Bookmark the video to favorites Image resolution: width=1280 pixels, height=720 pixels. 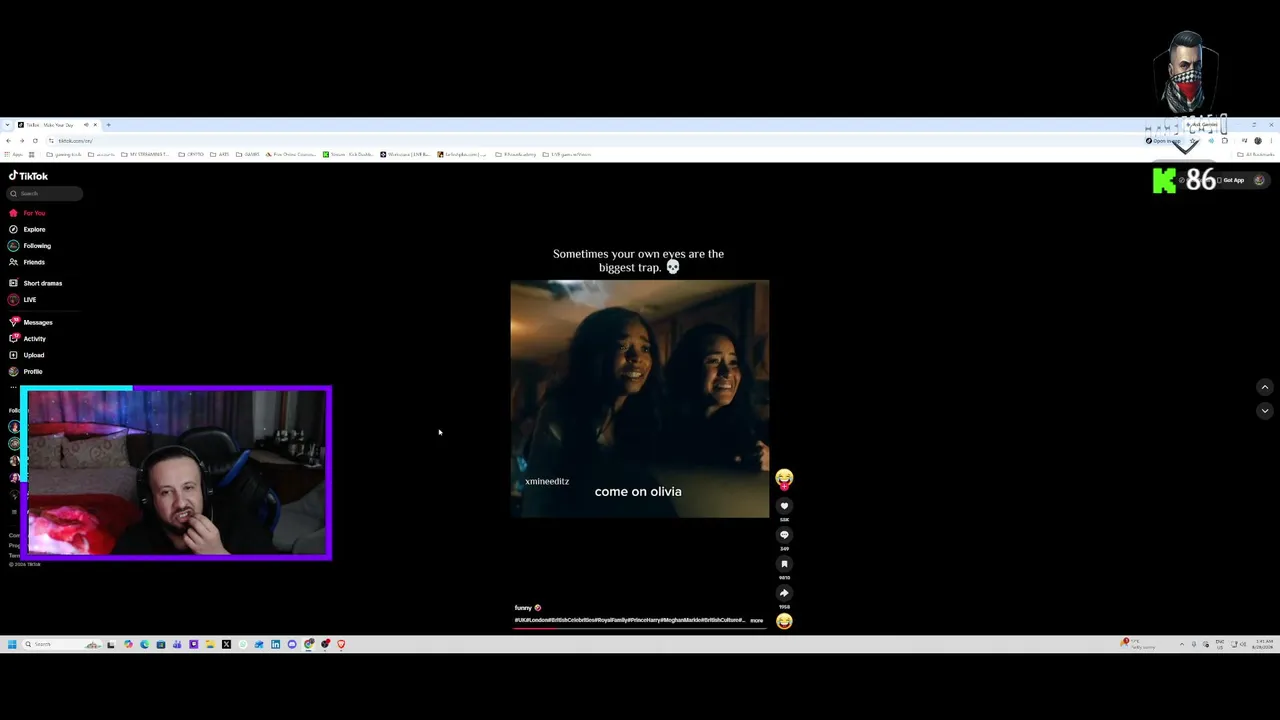(x=784, y=564)
